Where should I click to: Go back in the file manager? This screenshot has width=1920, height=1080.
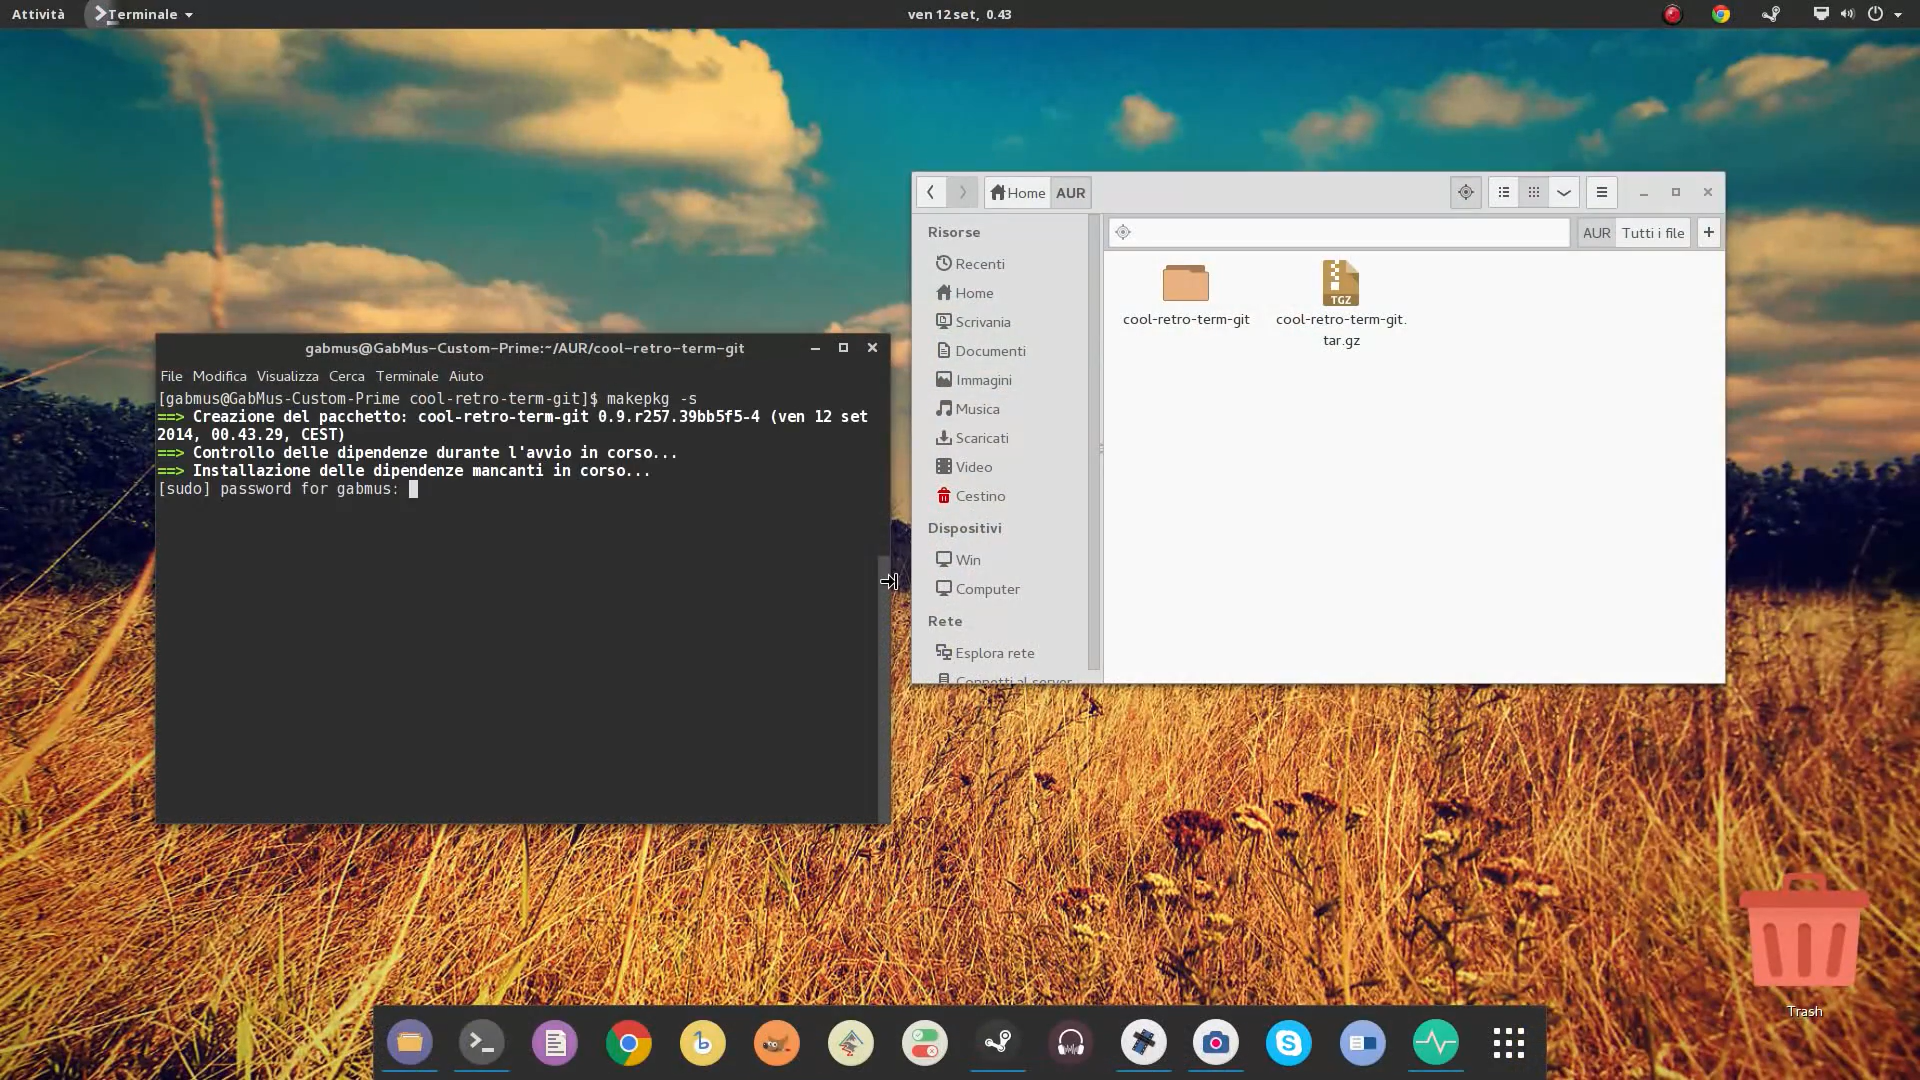pos(931,192)
